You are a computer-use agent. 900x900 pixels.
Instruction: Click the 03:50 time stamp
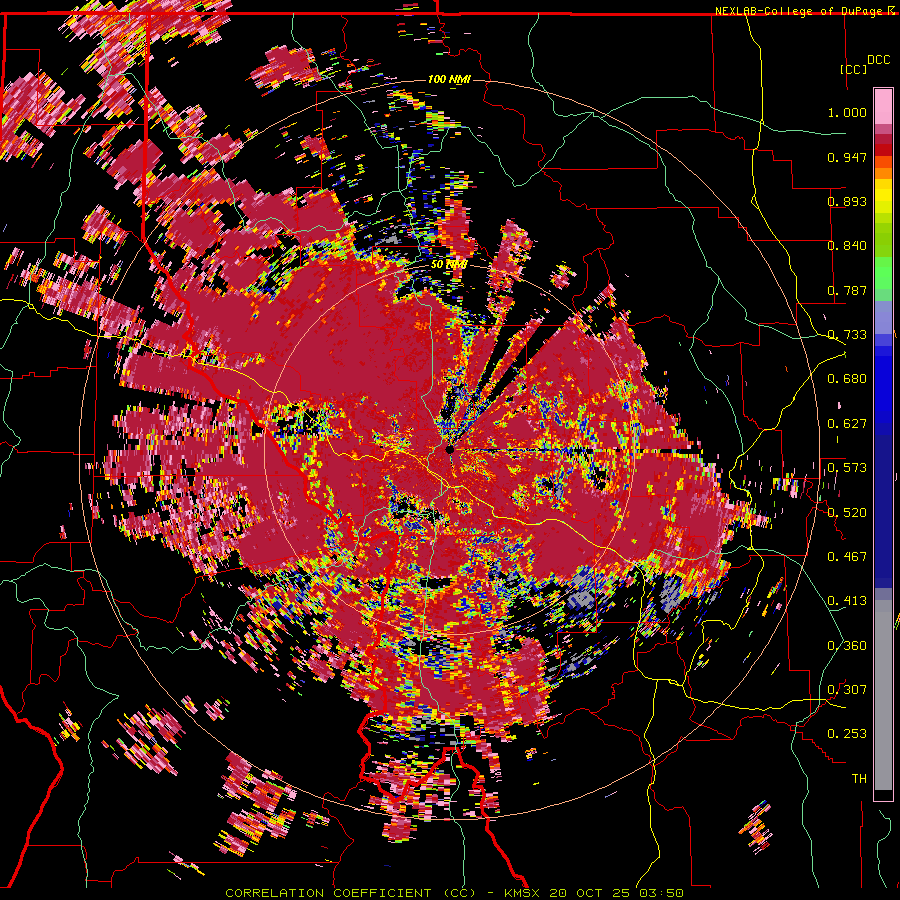pos(662,893)
